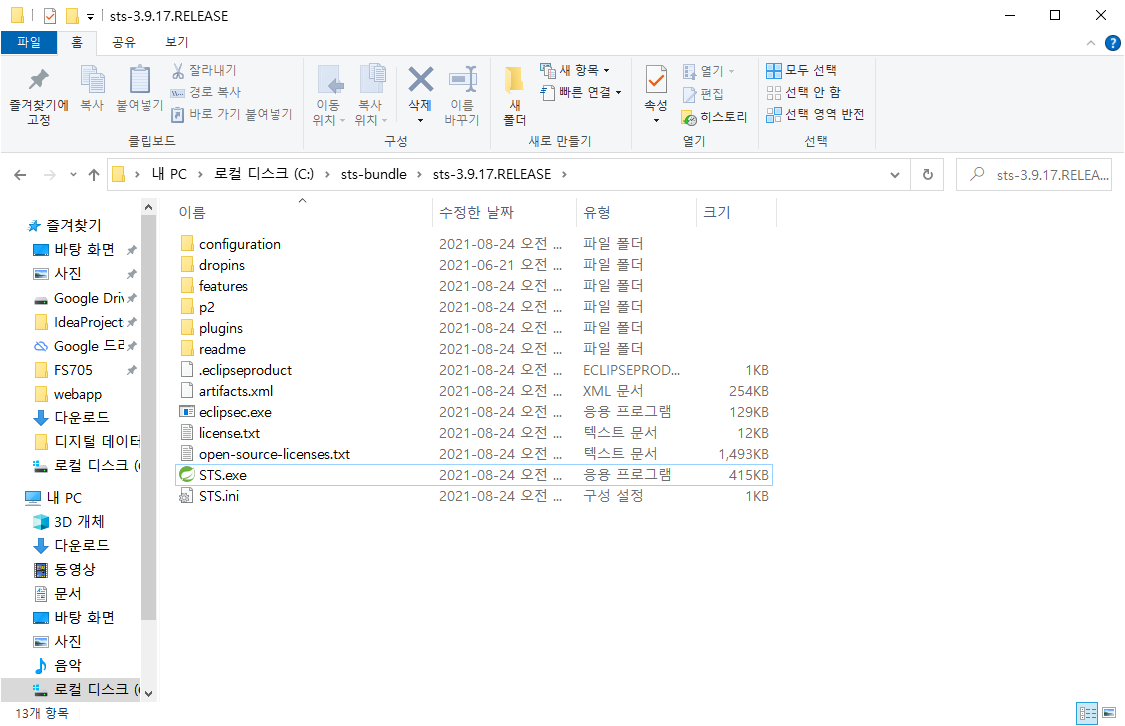Open the 빠른 연결 (Easy access) dropdown
The height and width of the screenshot is (726, 1125).
pos(580,92)
